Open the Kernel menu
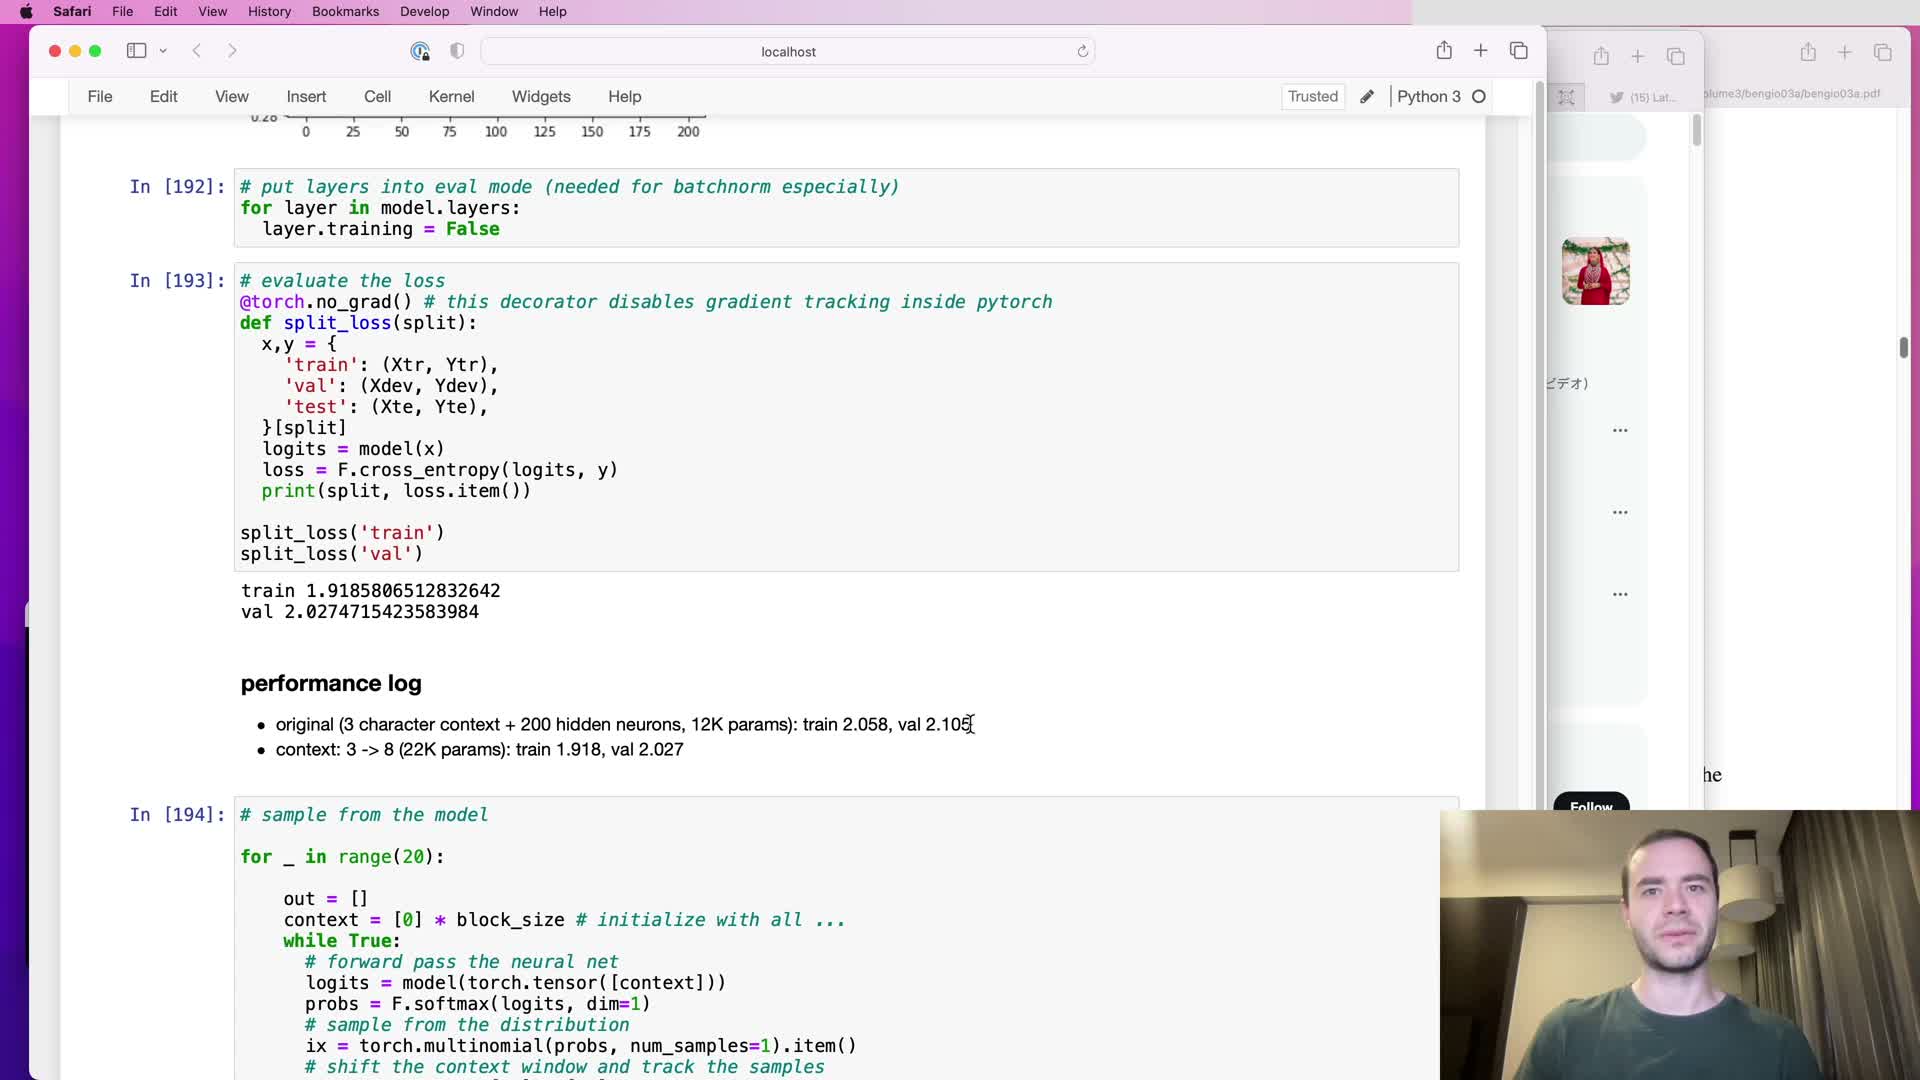The width and height of the screenshot is (1920, 1080). (451, 96)
